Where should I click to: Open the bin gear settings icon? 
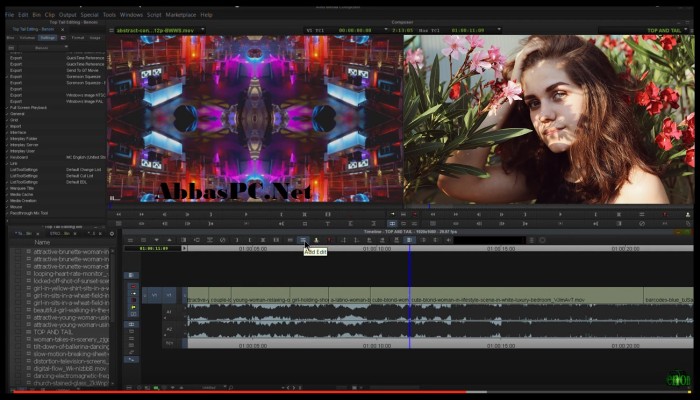(112, 233)
